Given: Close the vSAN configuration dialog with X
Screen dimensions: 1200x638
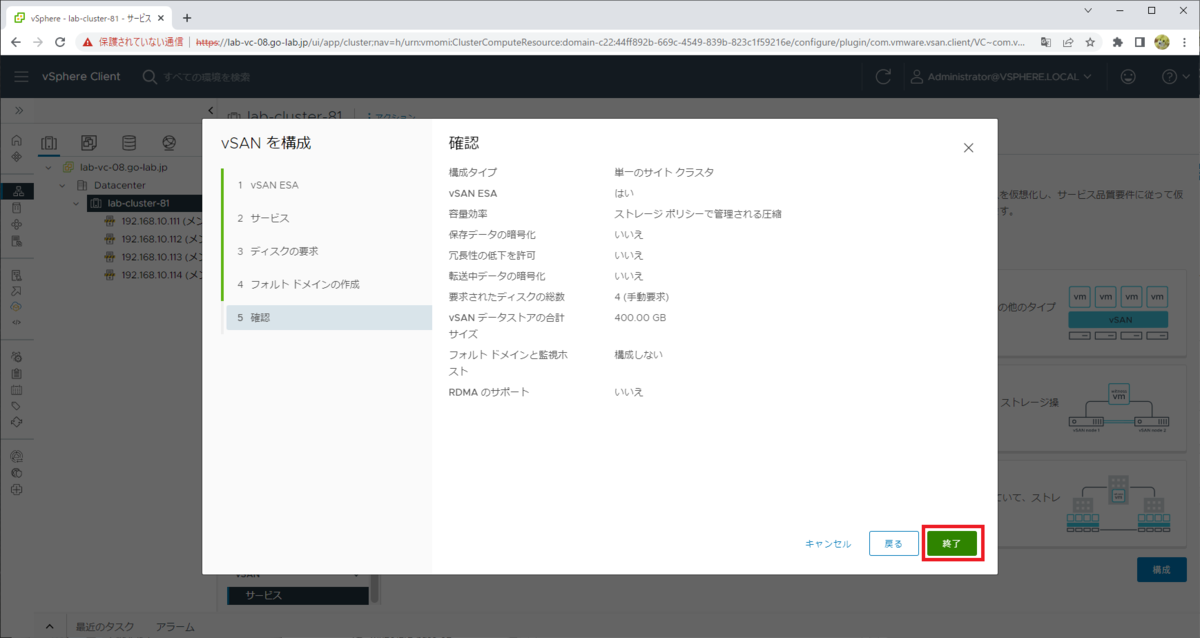Looking at the screenshot, I should coord(968,147).
